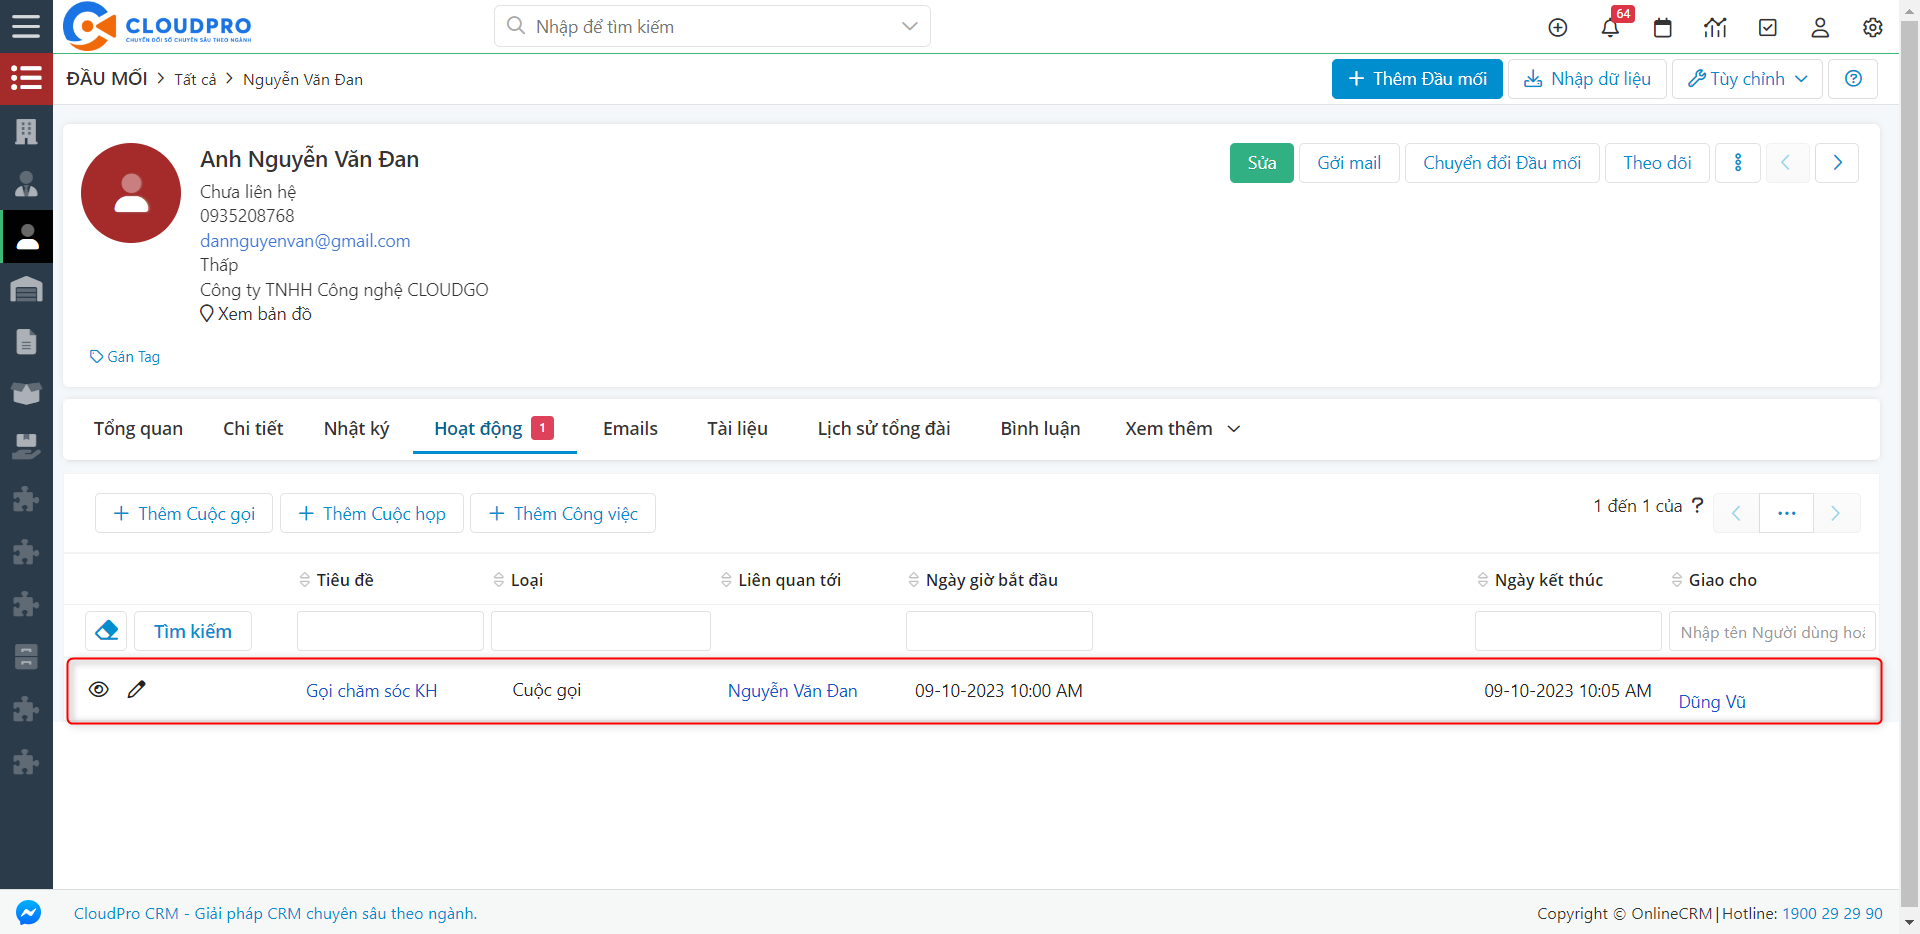Edit the Gọi chăm sóc KH activity

137,689
